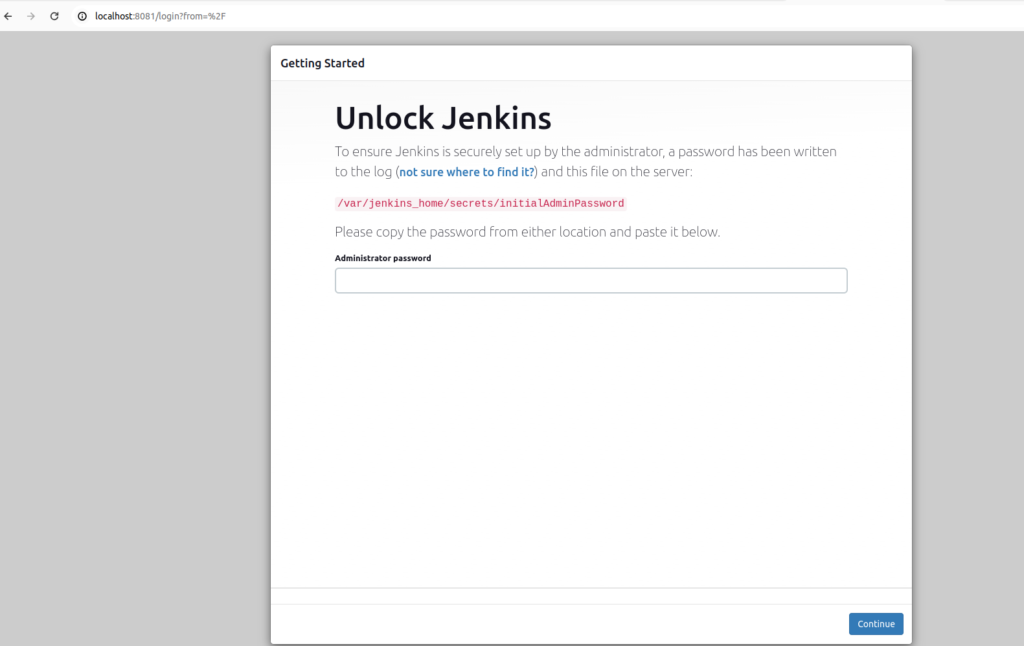Open the 'not sure where to find it?' link
1024x646 pixels.
pyautogui.click(x=467, y=172)
